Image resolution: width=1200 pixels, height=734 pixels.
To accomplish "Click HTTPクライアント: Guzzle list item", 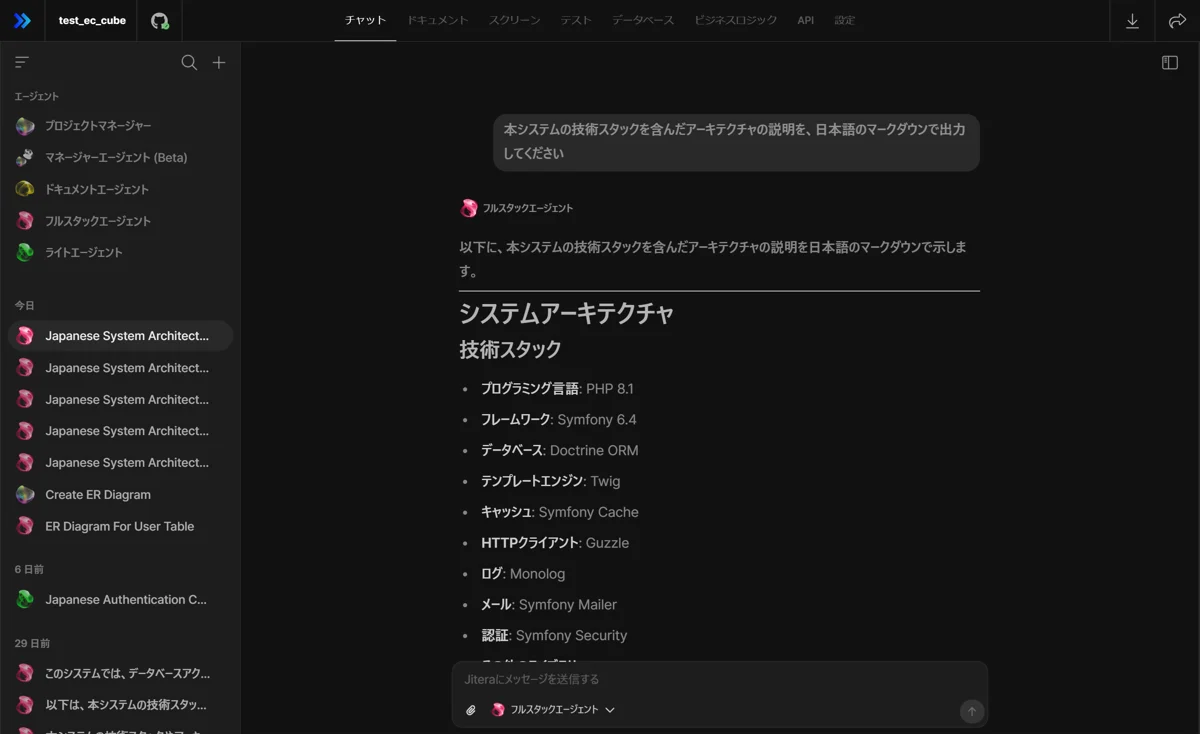I will 555,543.
